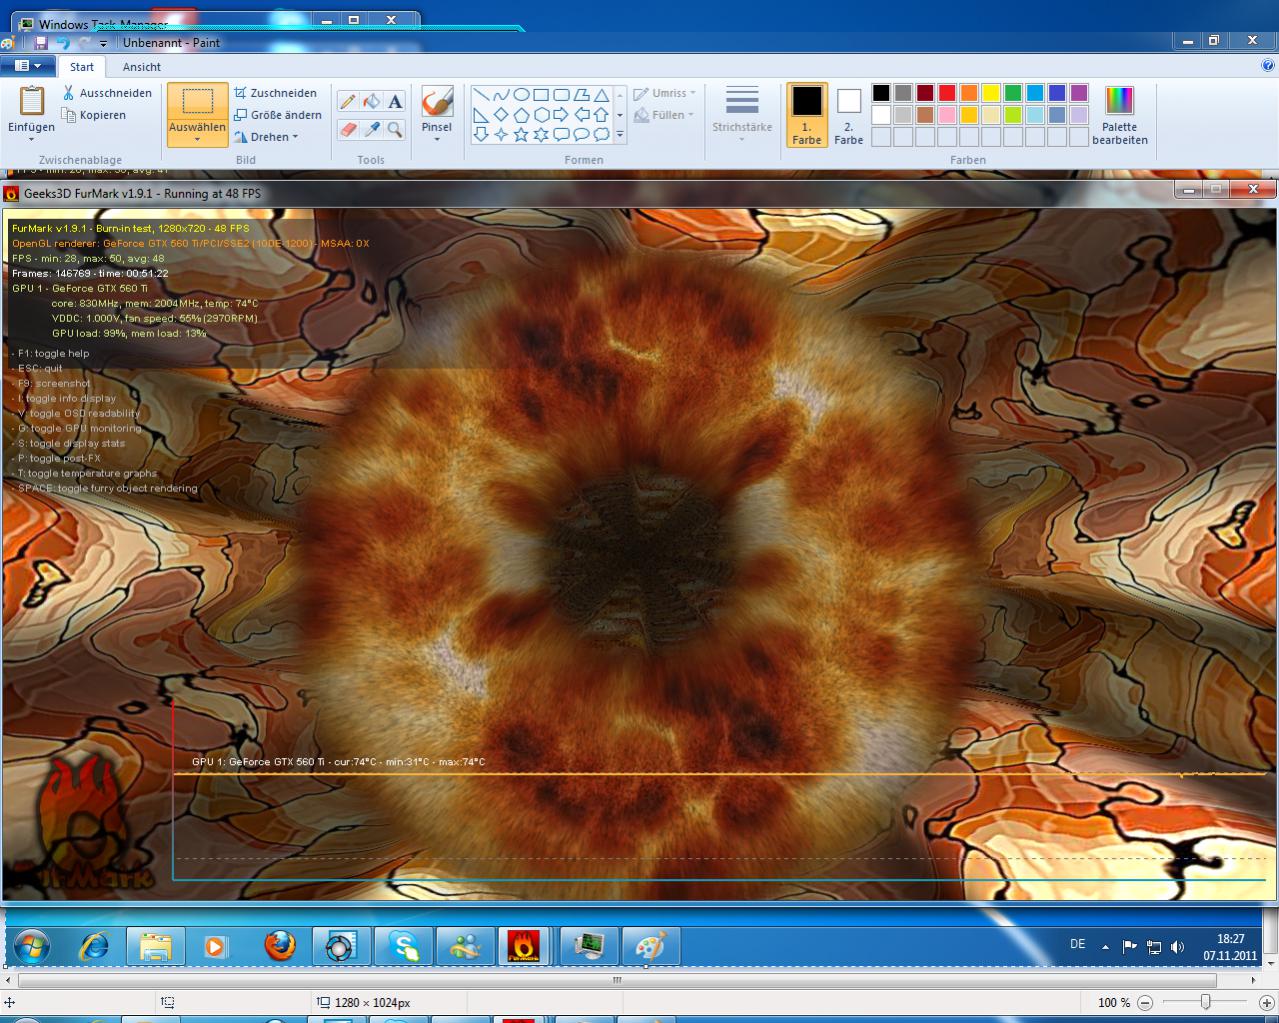Choose the curve shape
Image resolution: width=1279 pixels, height=1023 pixels.
click(501, 95)
